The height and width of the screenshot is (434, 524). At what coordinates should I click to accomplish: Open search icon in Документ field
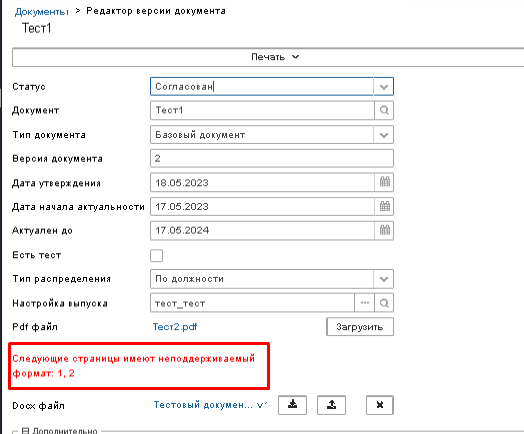[384, 110]
